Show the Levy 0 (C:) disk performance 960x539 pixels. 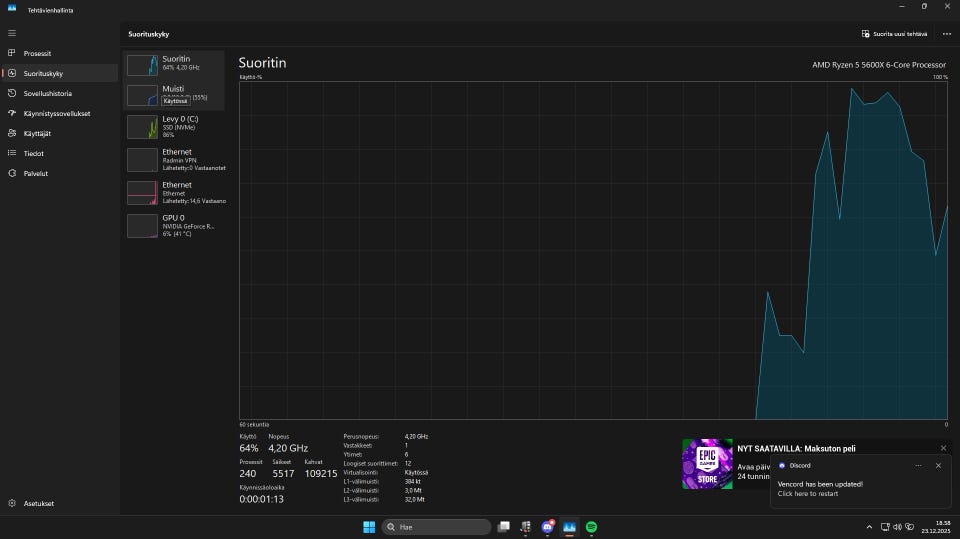[x=174, y=127]
